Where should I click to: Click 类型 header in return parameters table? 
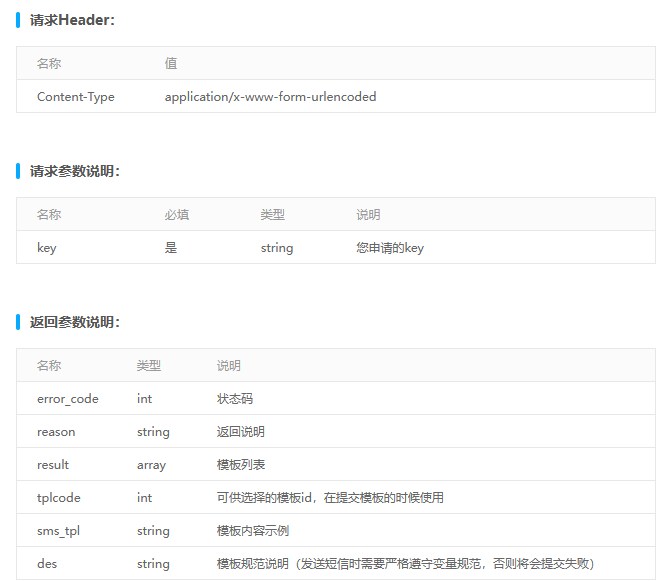tap(149, 365)
